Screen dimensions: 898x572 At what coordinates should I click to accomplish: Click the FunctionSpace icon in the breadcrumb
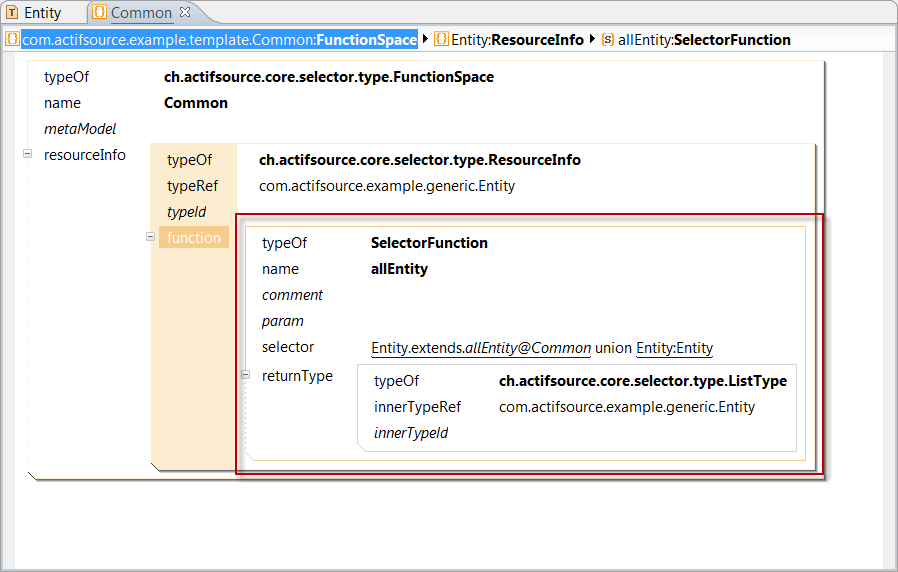(x=12, y=40)
